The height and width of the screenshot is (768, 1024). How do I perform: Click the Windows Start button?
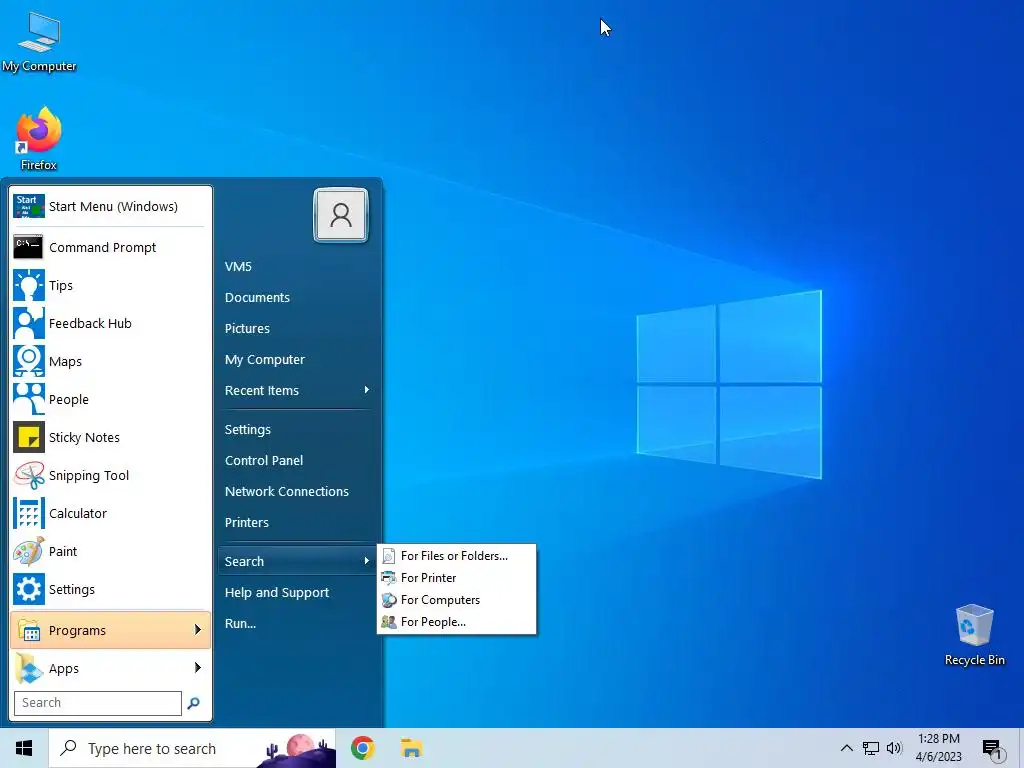[24, 748]
